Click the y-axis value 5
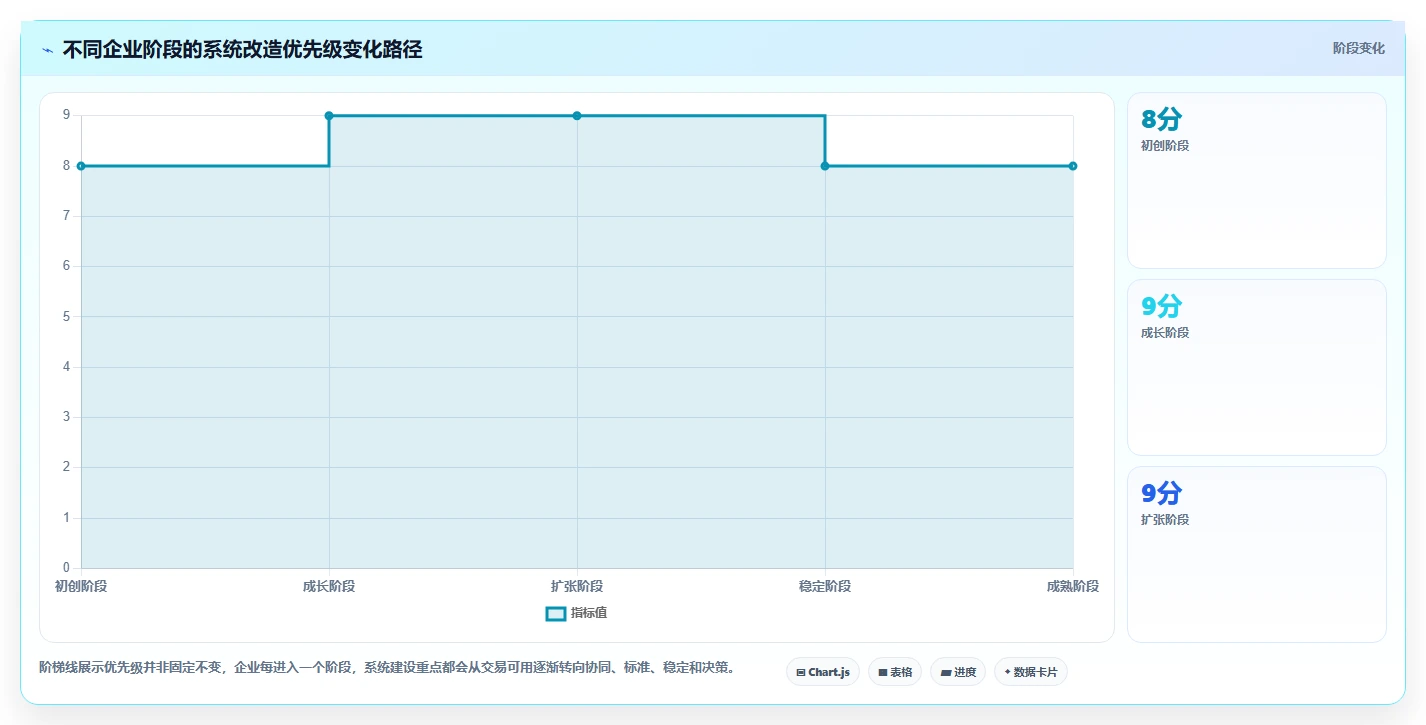1426x725 pixels. coord(66,316)
